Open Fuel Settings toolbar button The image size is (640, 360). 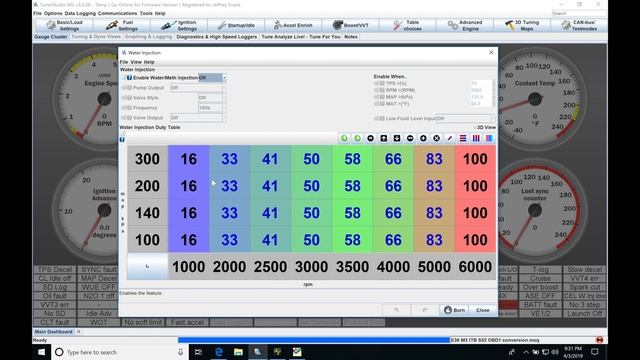[122, 25]
